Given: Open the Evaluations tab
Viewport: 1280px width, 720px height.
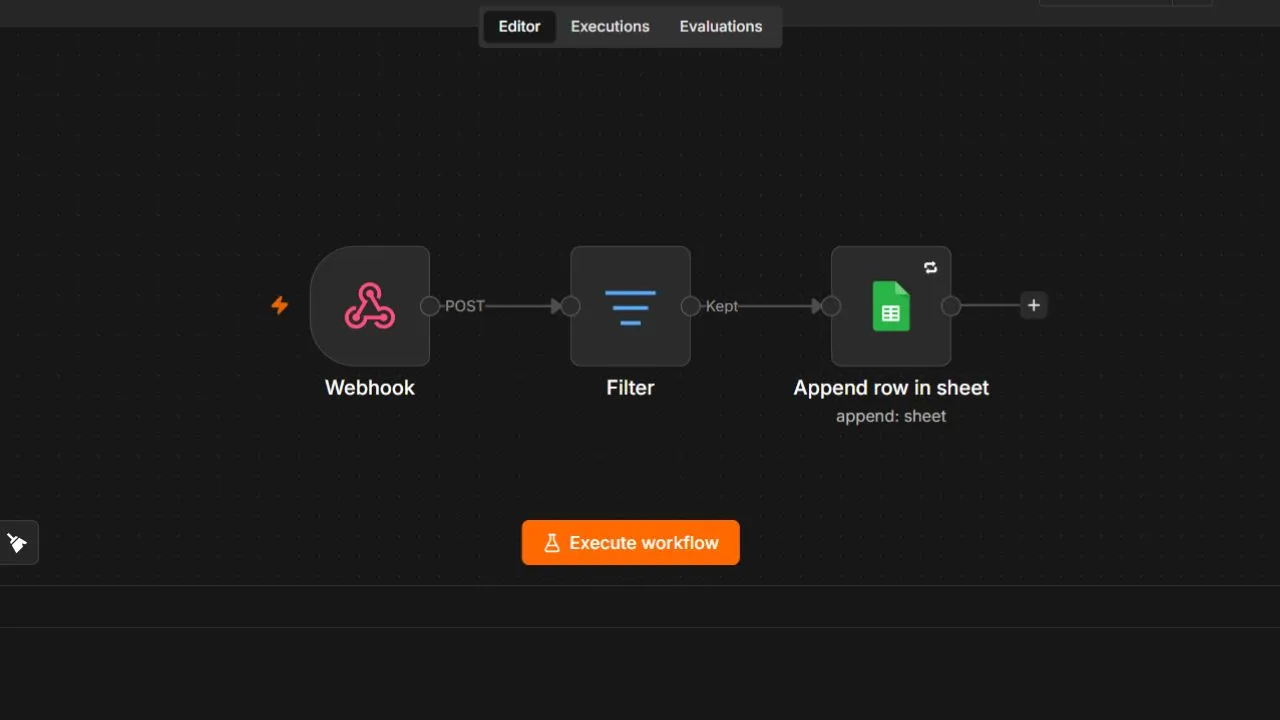Looking at the screenshot, I should [x=721, y=27].
